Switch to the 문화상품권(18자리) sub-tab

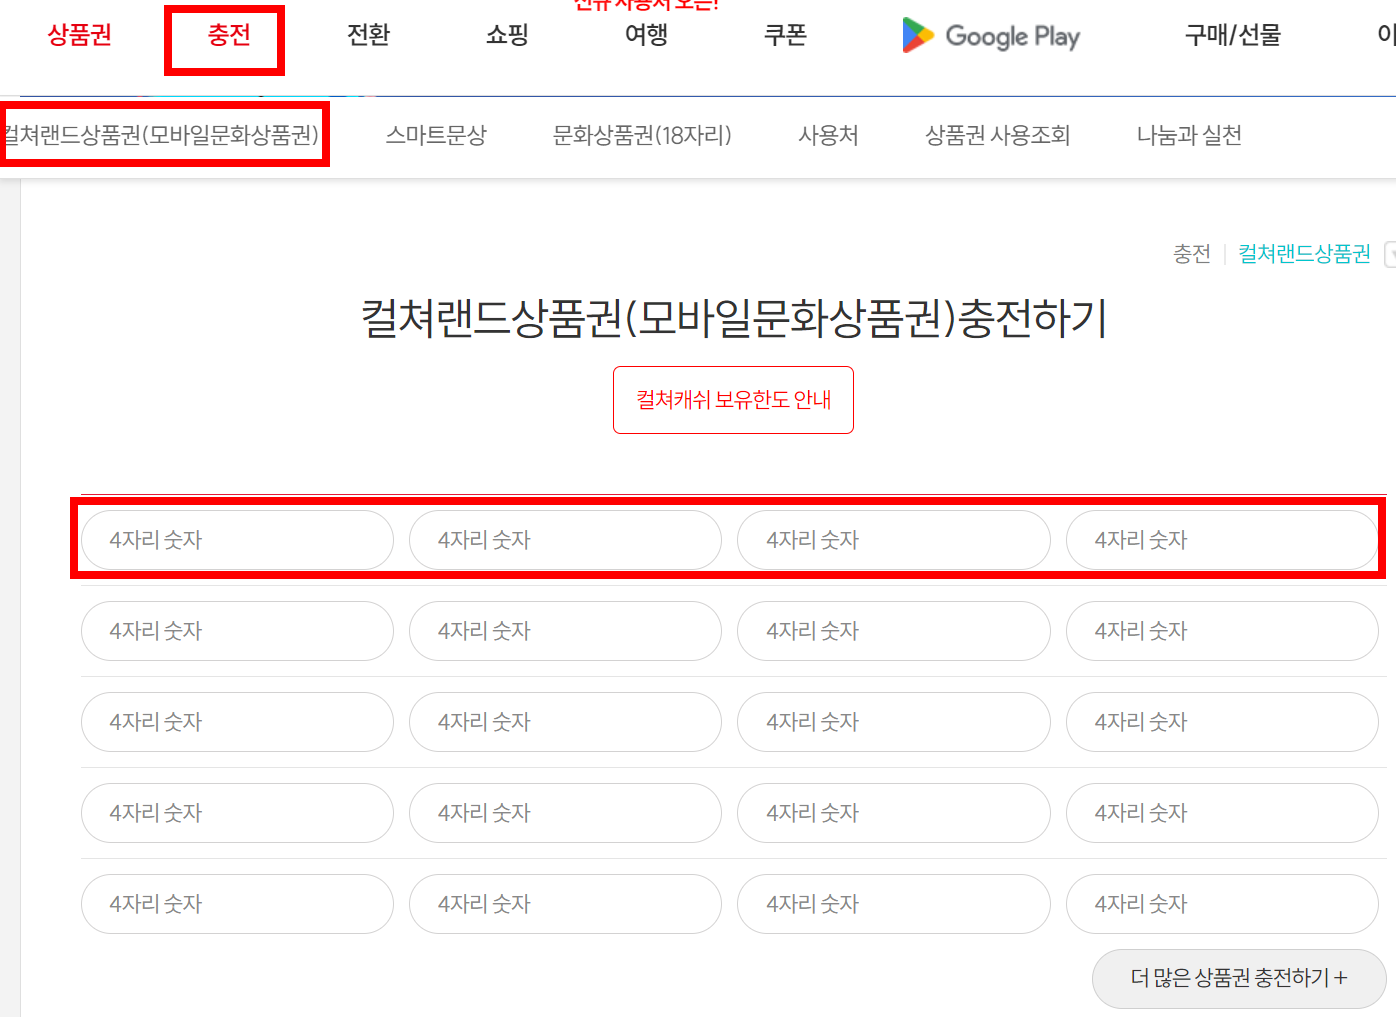point(642,135)
